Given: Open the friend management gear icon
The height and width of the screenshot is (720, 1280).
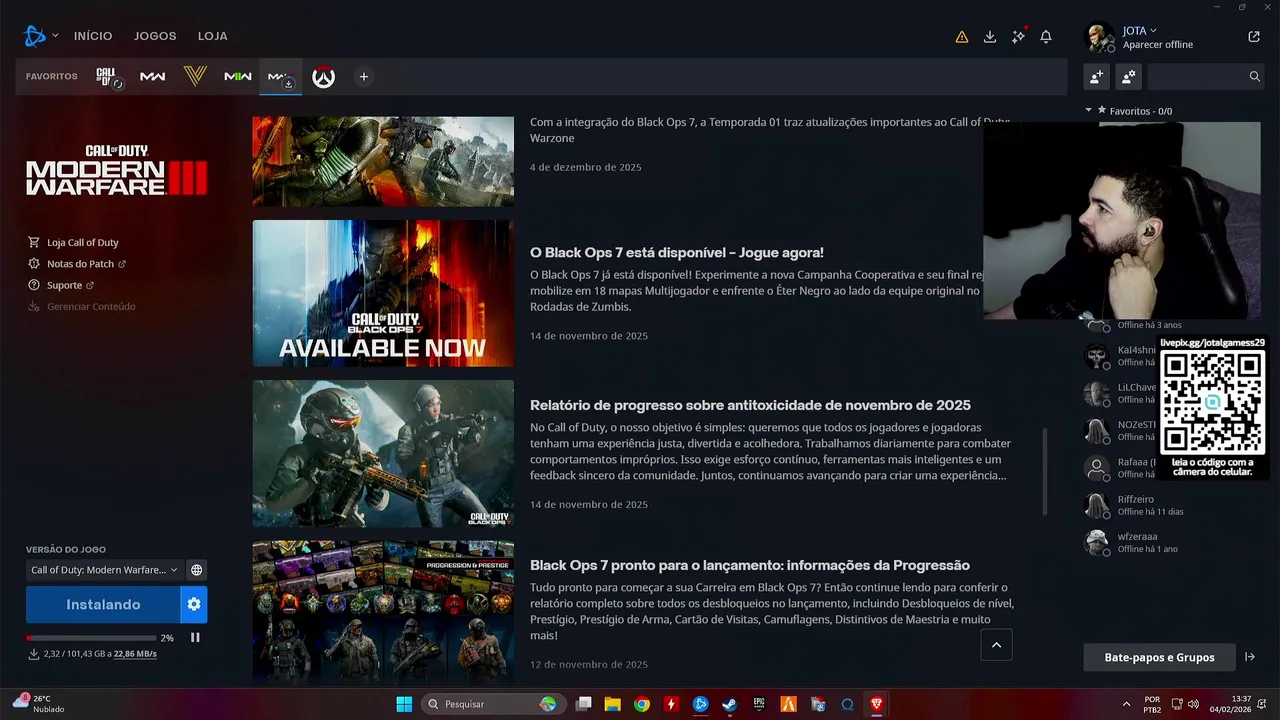Looking at the screenshot, I should point(1128,76).
